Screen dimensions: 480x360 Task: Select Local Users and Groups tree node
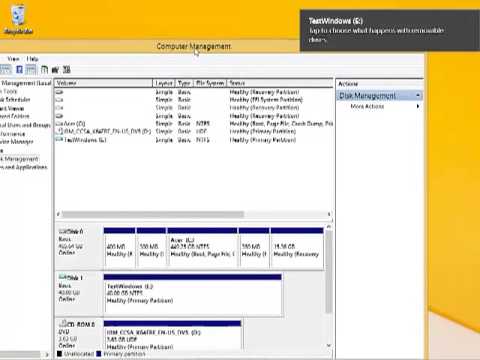click(x=25, y=125)
